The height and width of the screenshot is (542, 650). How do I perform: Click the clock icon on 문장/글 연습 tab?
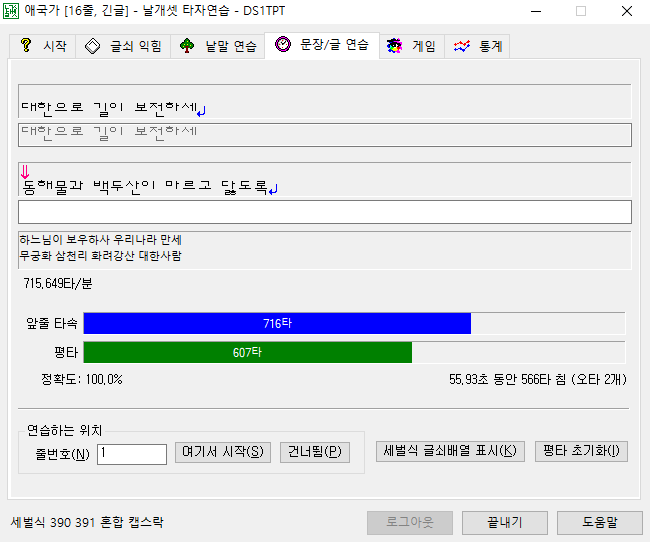click(x=283, y=44)
